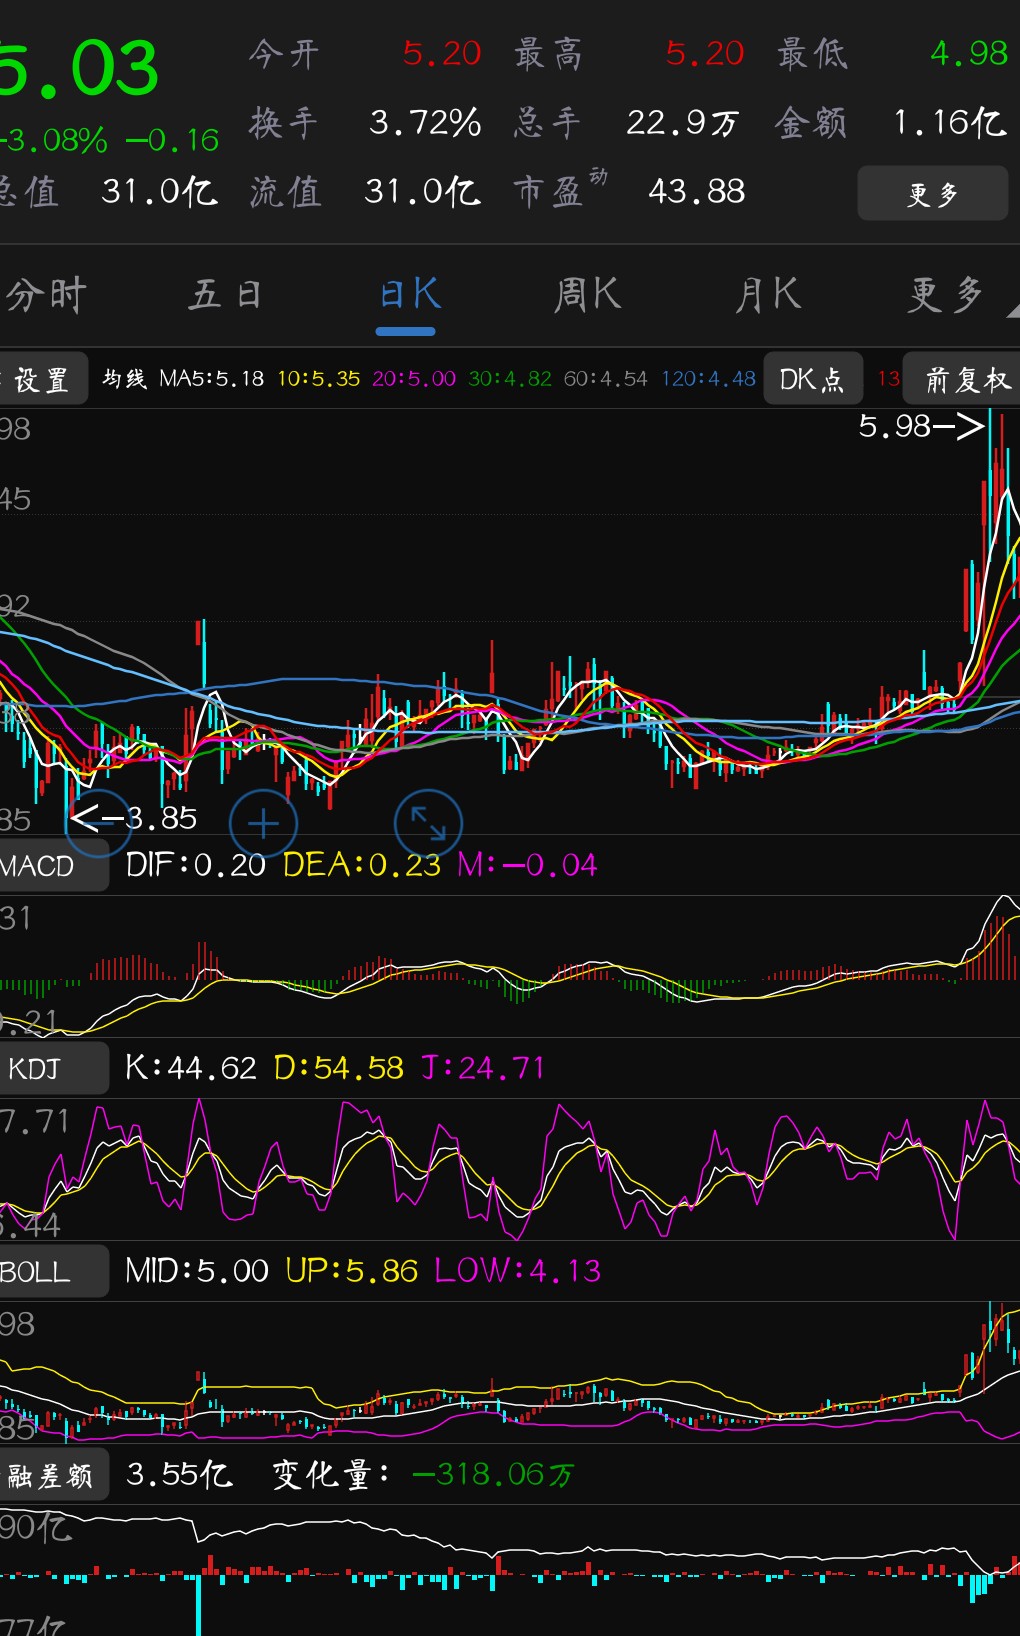Select the 日K tab
Screen dimensions: 1020x1636
409,294
